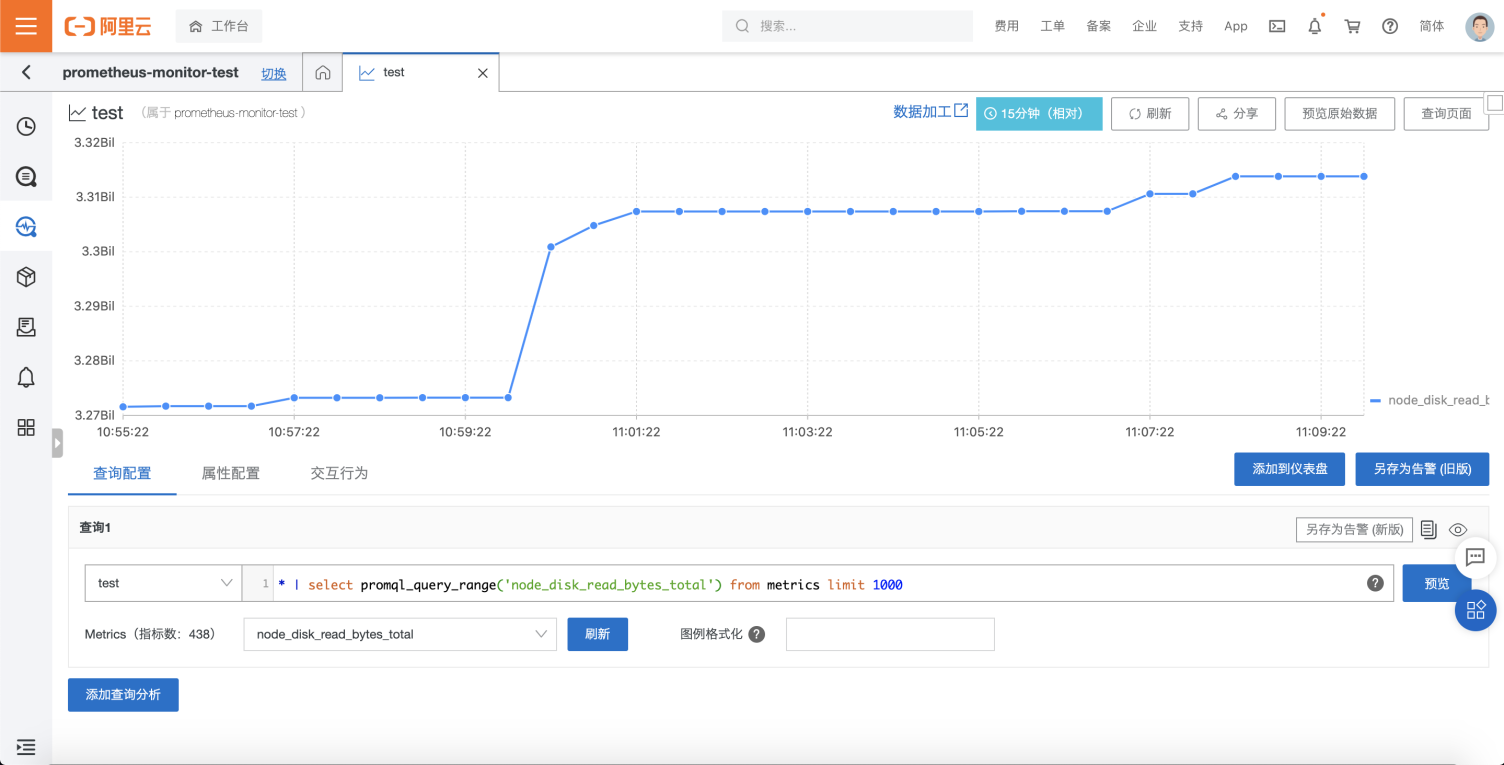
Task: Expand the sidebar with bottom menu icon
Action: pos(26,746)
